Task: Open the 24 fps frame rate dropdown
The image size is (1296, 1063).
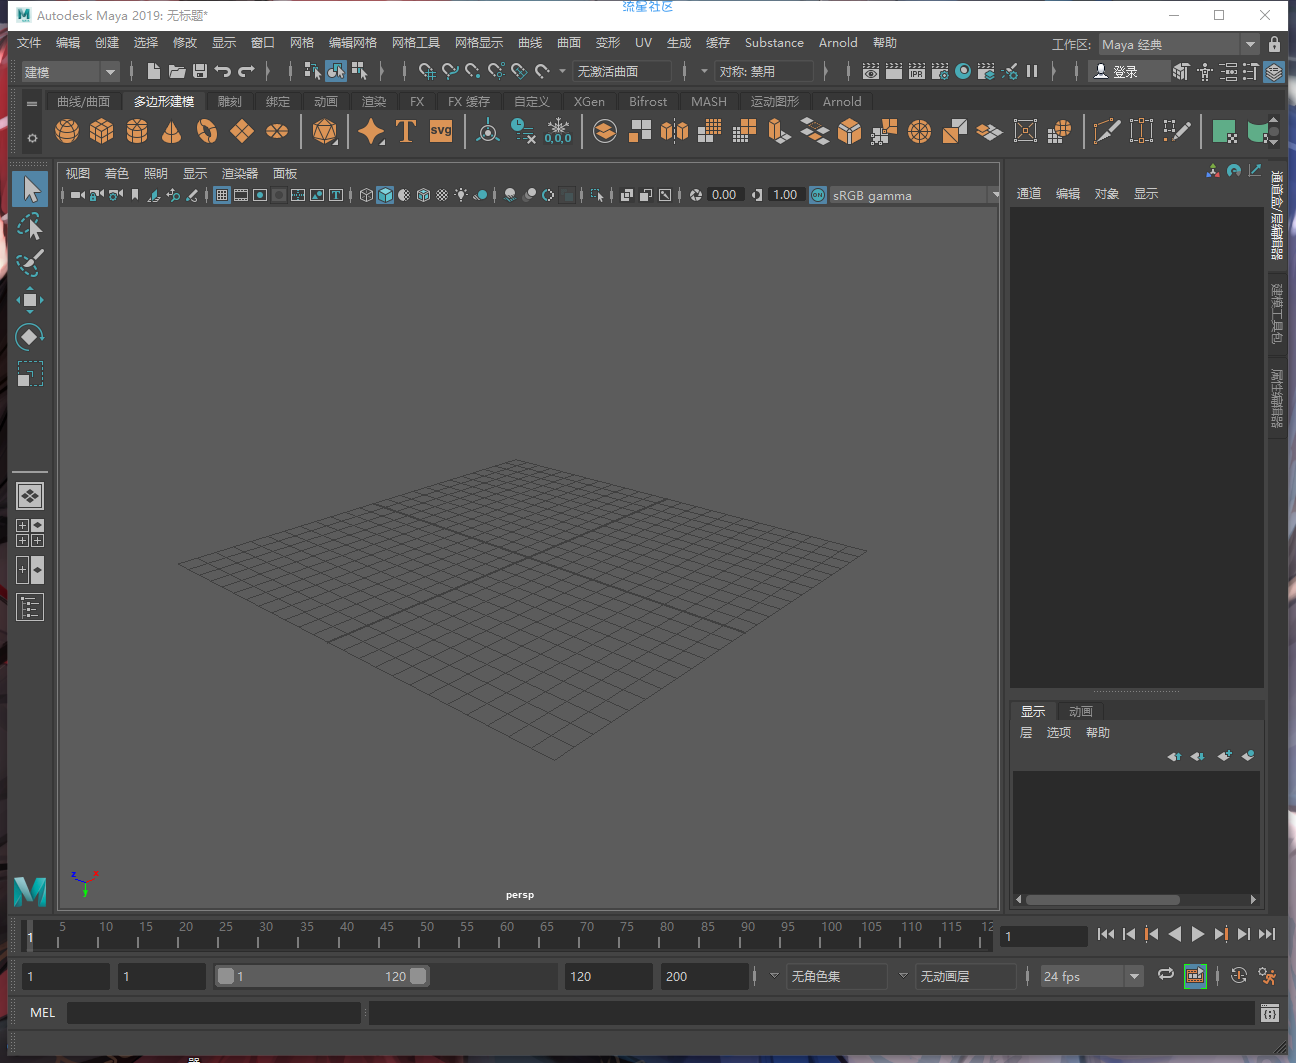Action: click(1091, 976)
